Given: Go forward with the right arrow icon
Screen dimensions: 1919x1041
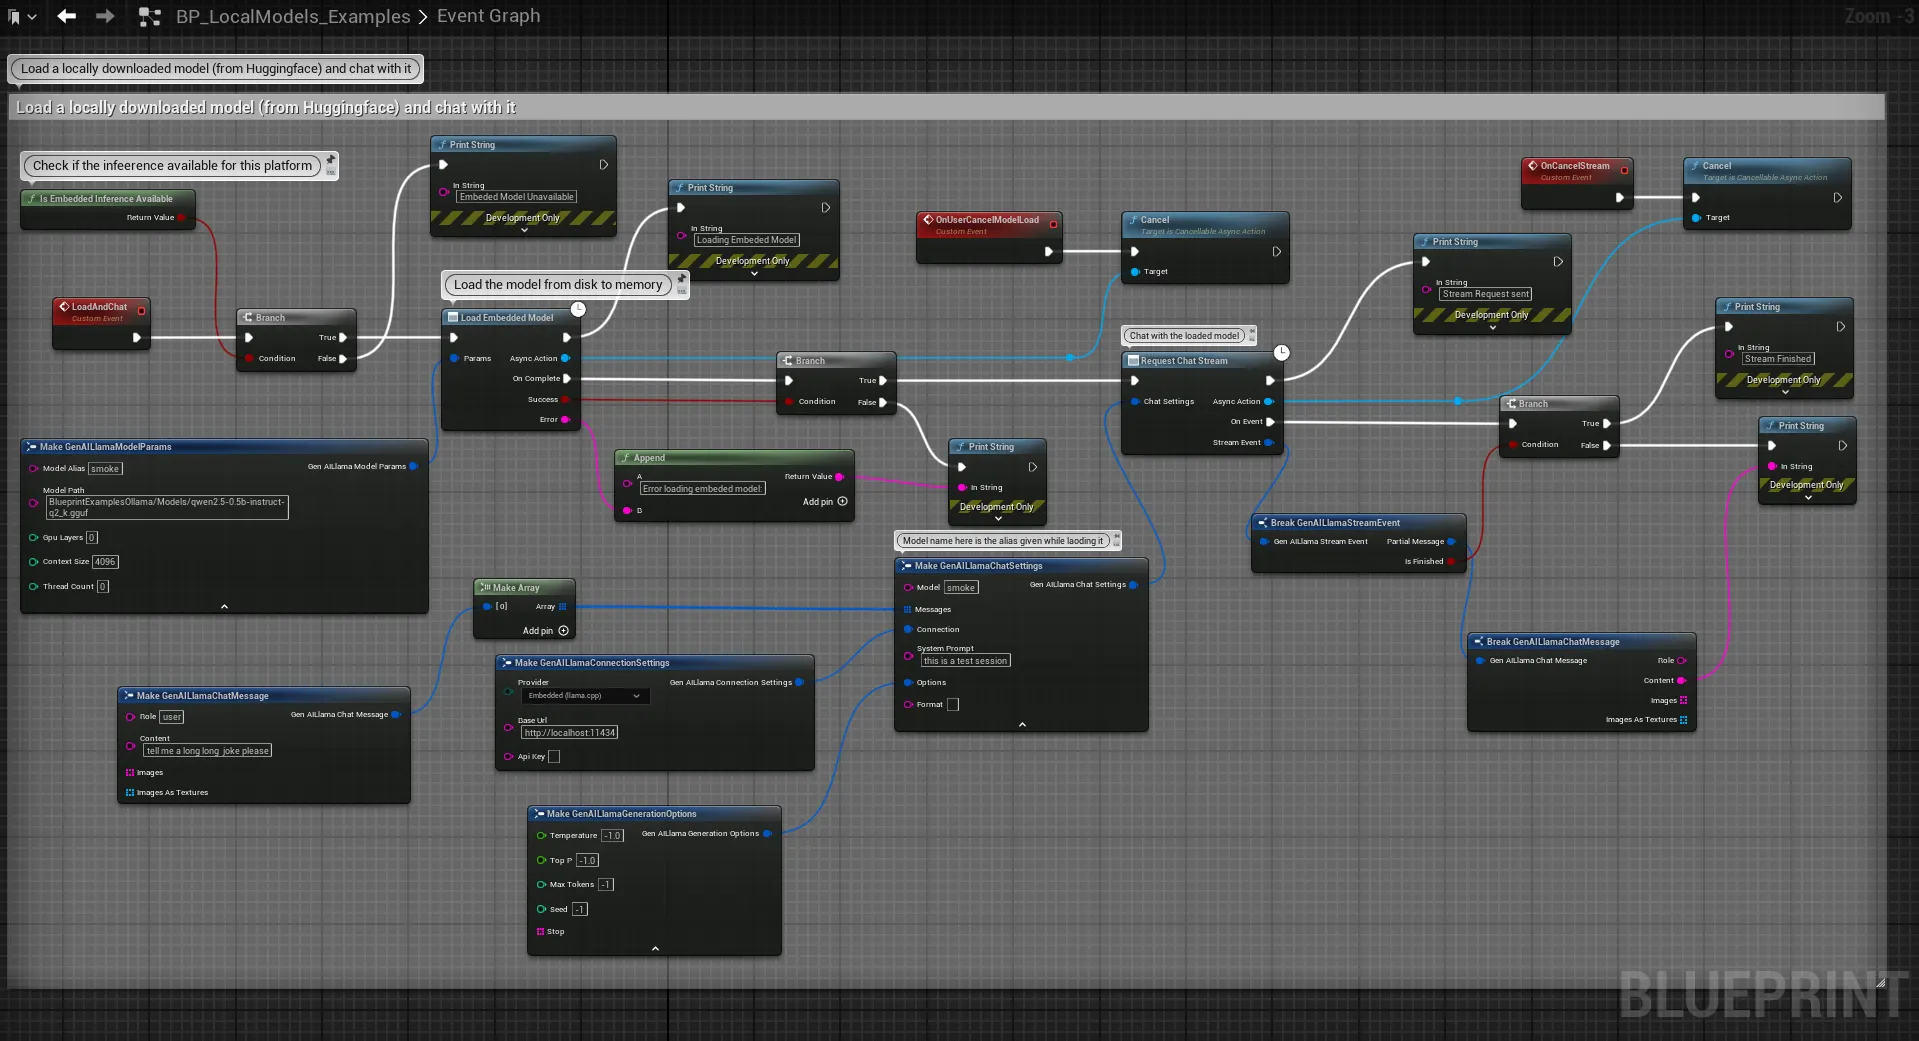Looking at the screenshot, I should pos(104,16).
